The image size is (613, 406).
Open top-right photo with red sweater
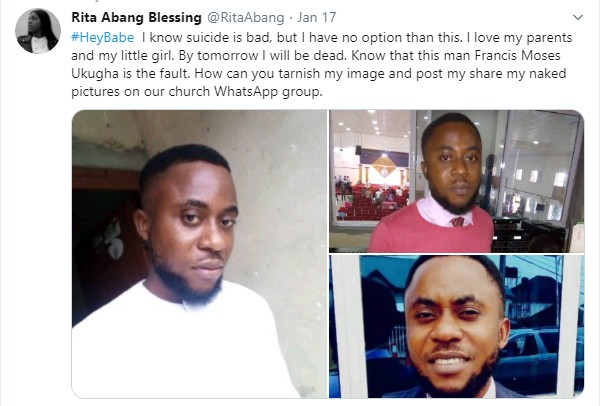tap(456, 180)
